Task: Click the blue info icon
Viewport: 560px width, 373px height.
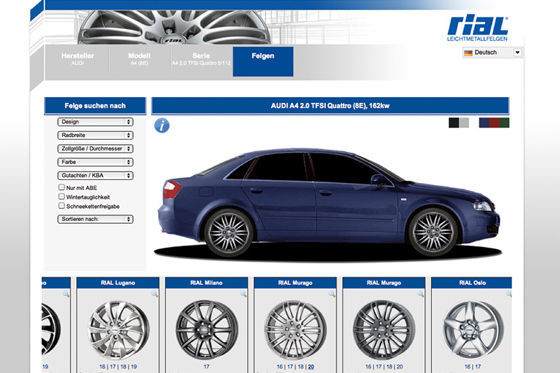Action: pyautogui.click(x=162, y=125)
